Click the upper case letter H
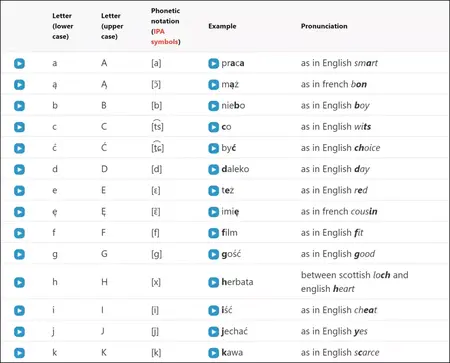 click(x=104, y=282)
